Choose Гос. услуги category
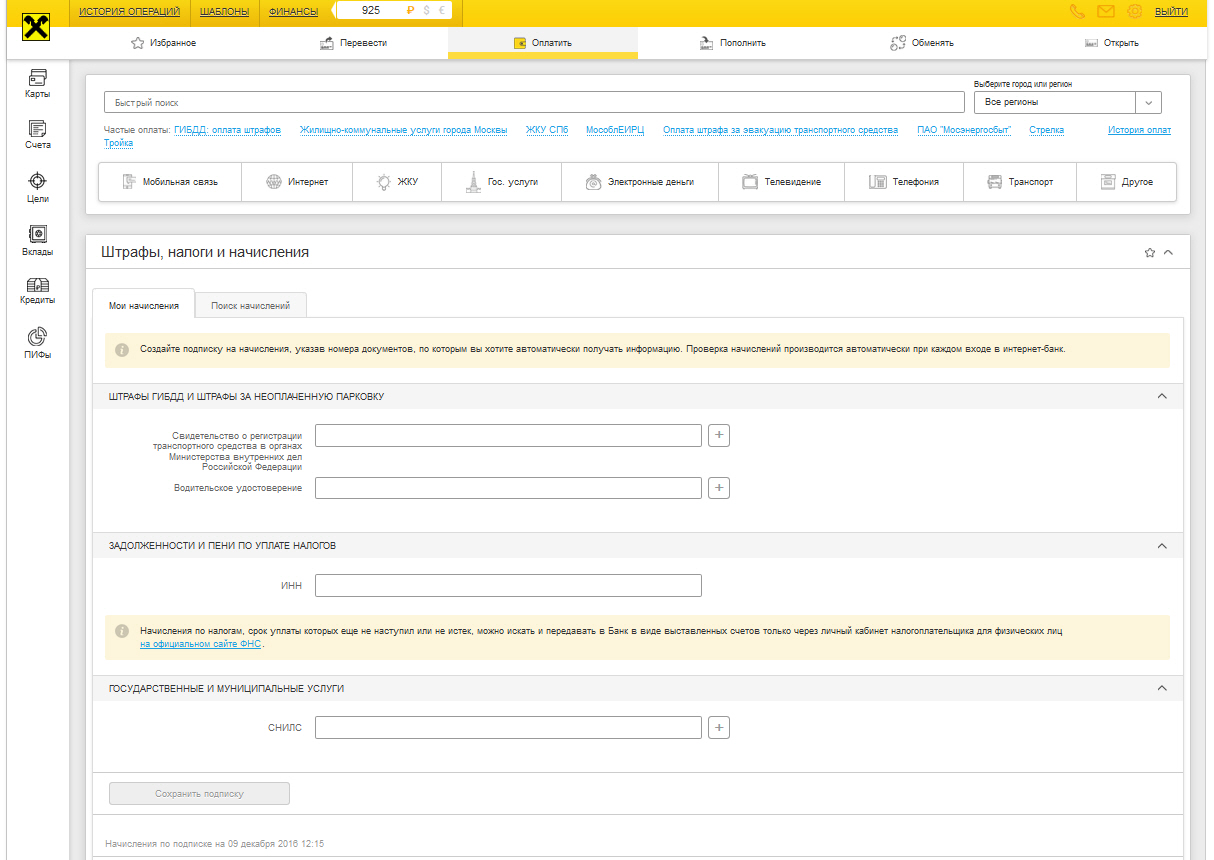 click(501, 182)
